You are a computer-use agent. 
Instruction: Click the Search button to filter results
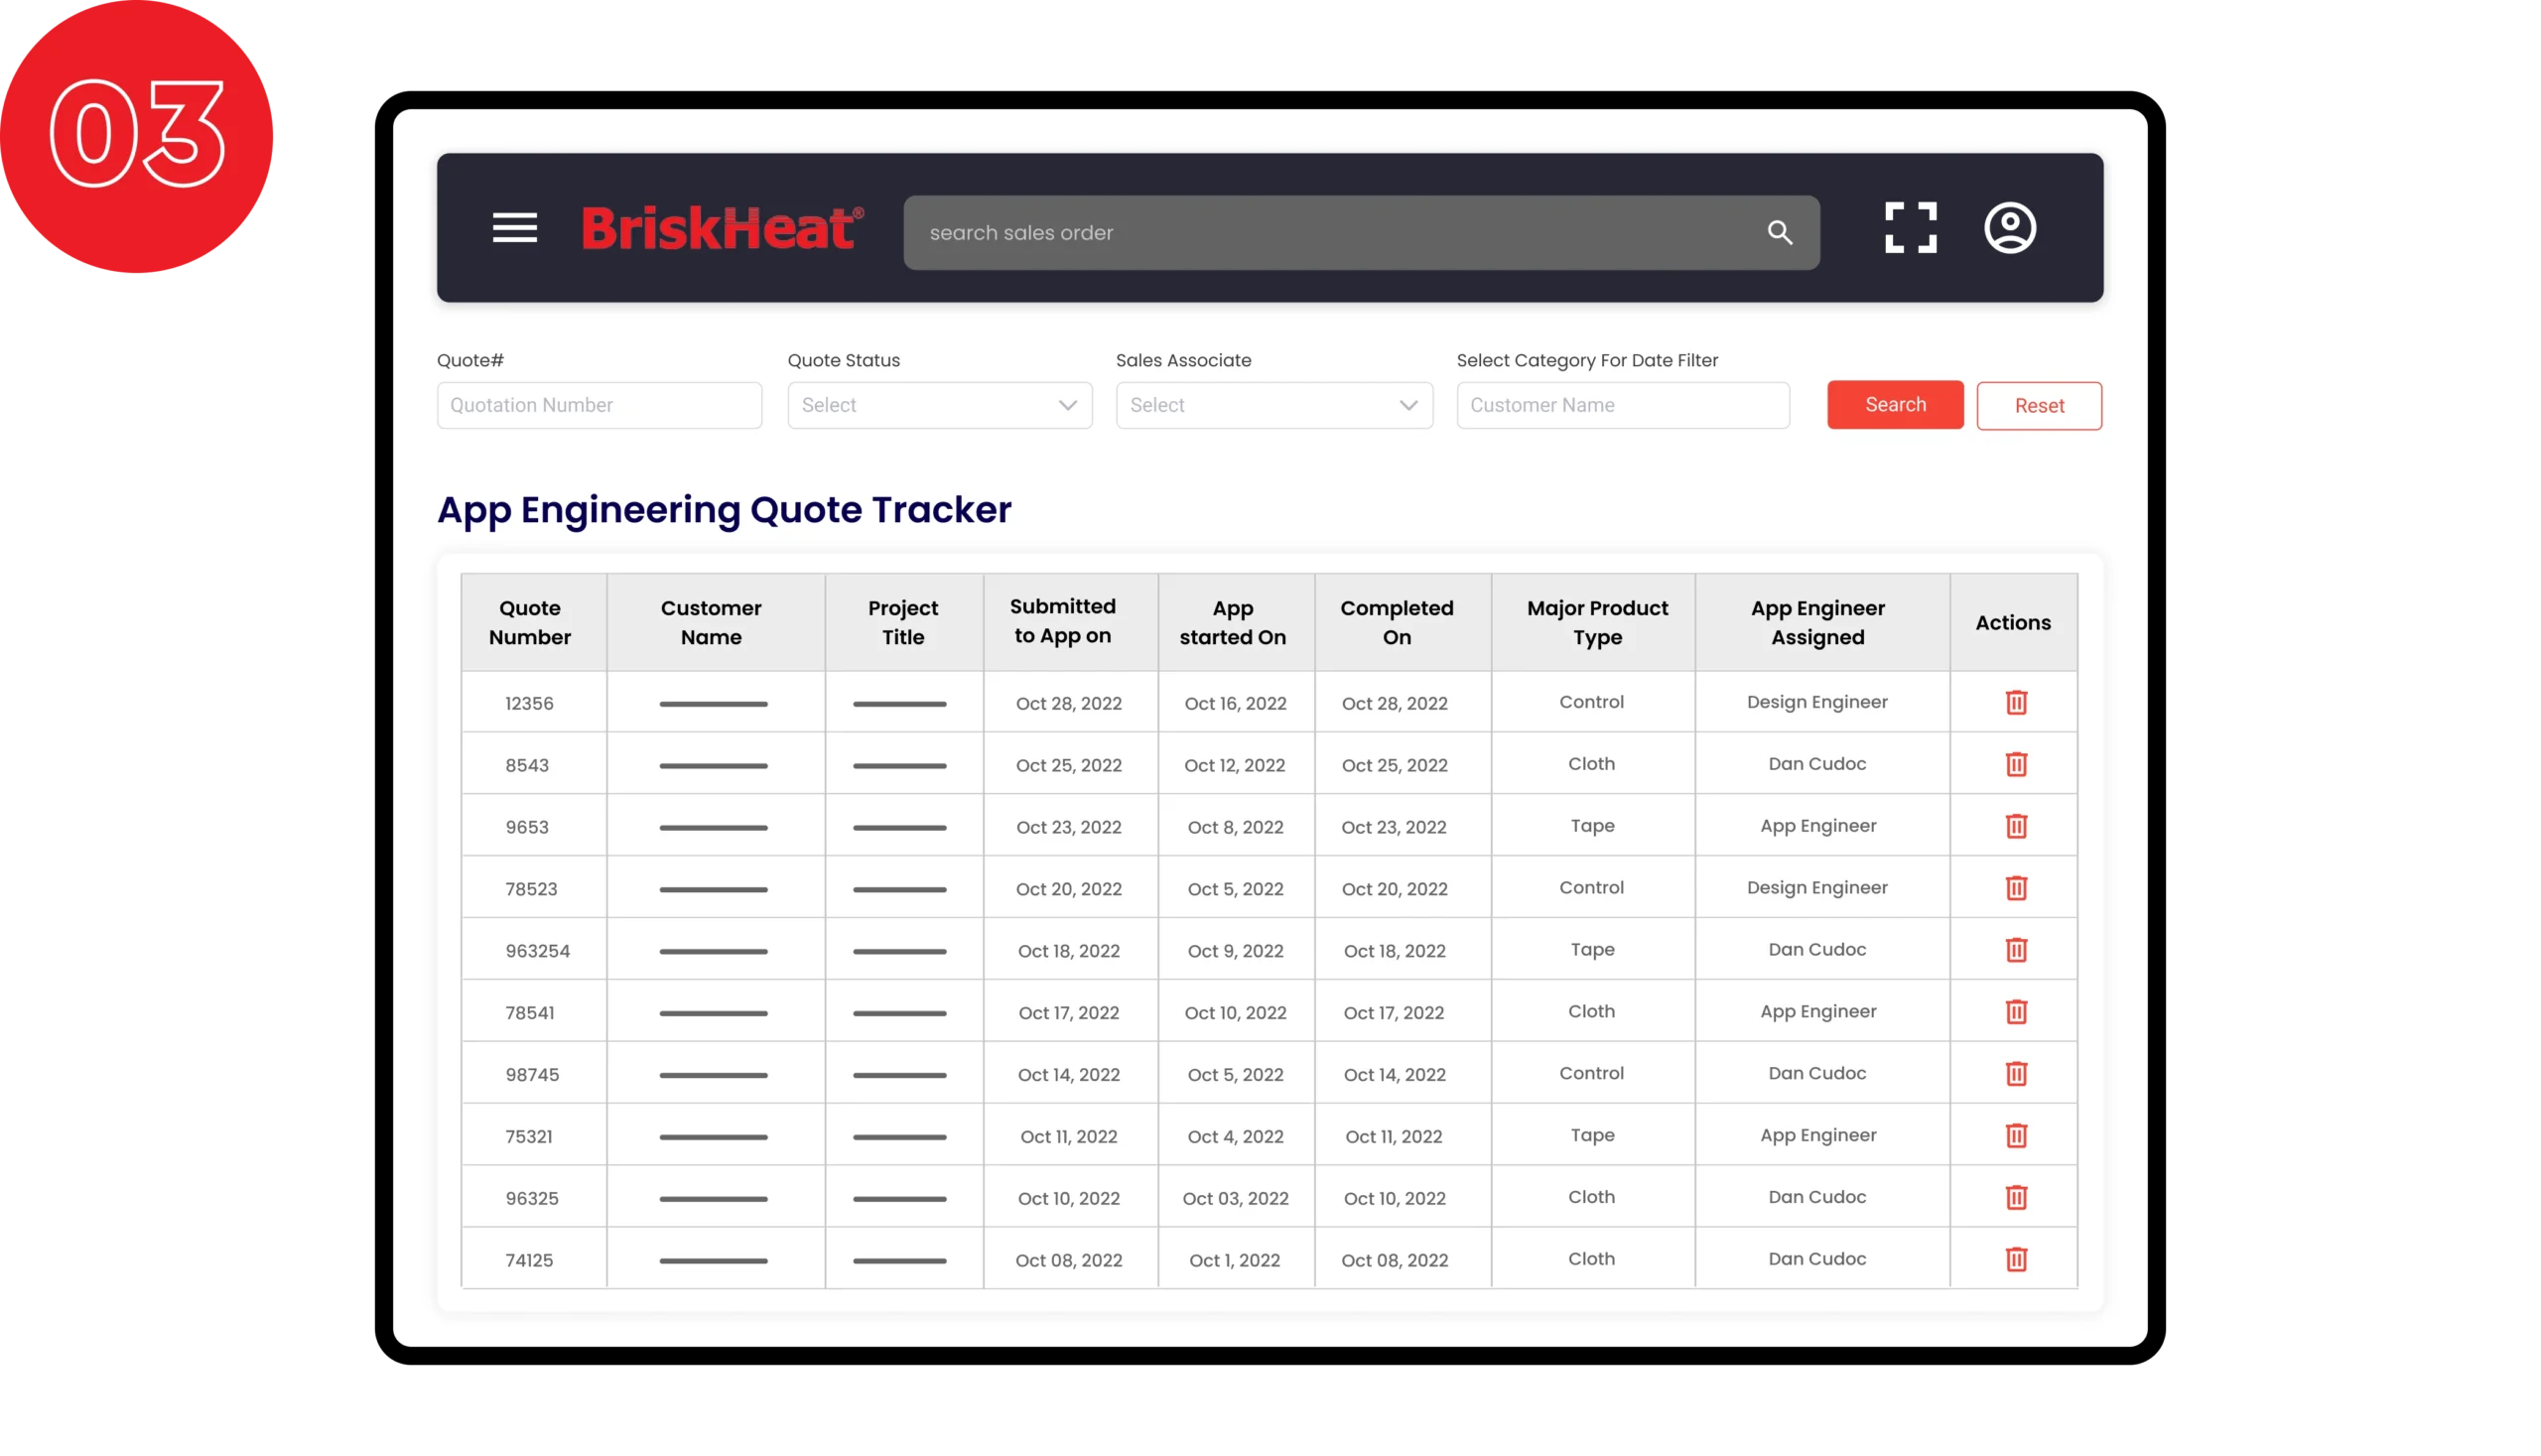[x=1895, y=405]
